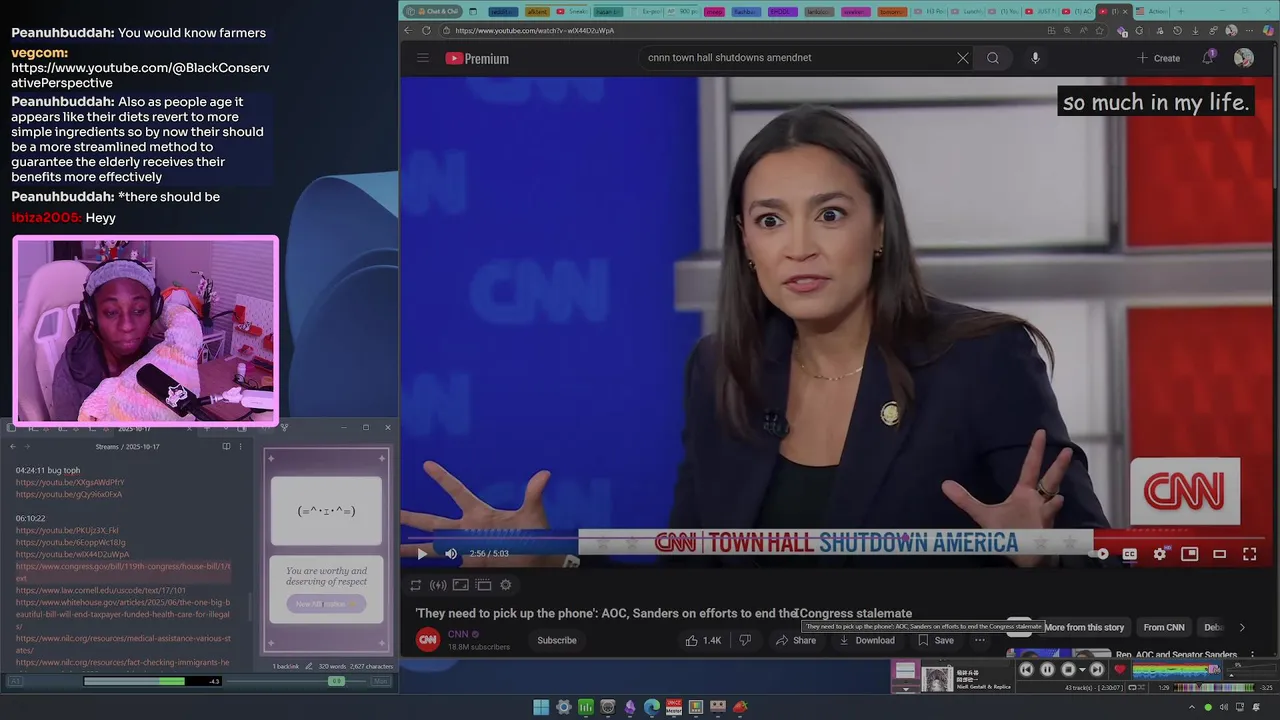1280x720 pixels.
Task: Open a new browser tab with plus
Action: pos(1179,12)
